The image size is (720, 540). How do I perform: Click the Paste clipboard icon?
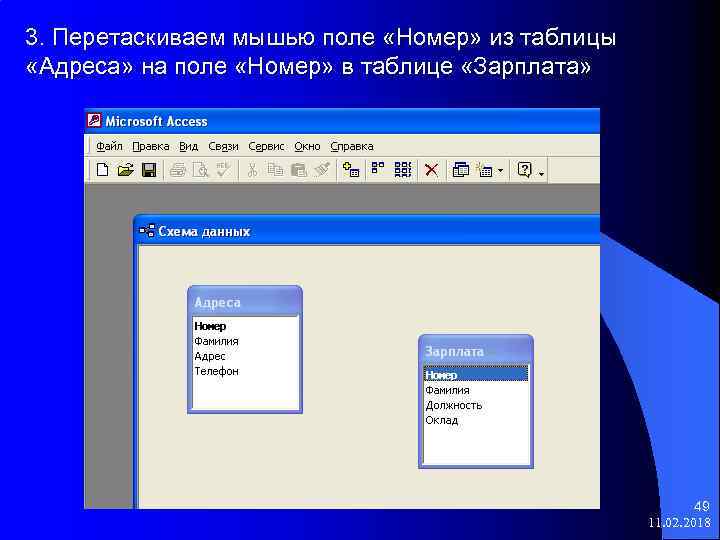[298, 170]
